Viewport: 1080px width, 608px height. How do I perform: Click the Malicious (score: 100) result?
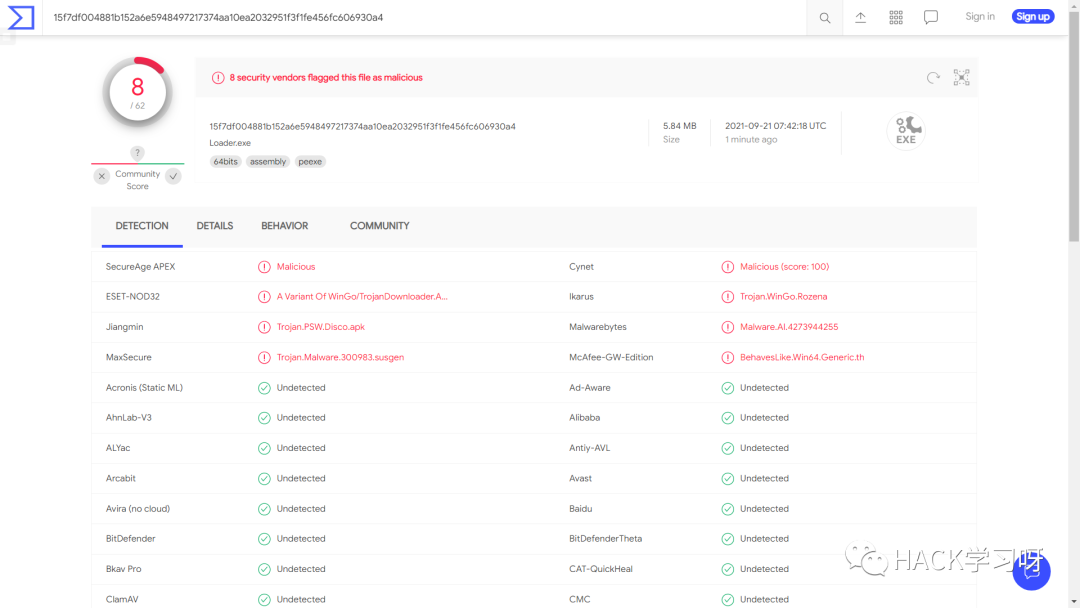785,266
